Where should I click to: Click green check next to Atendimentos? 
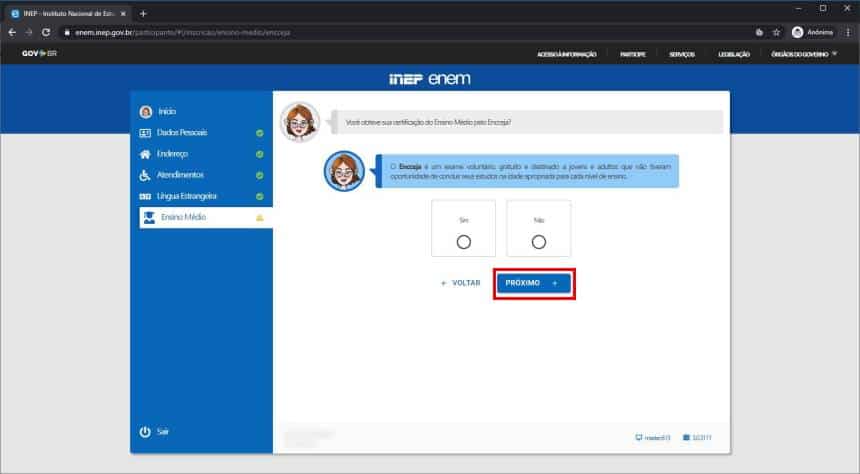point(259,176)
